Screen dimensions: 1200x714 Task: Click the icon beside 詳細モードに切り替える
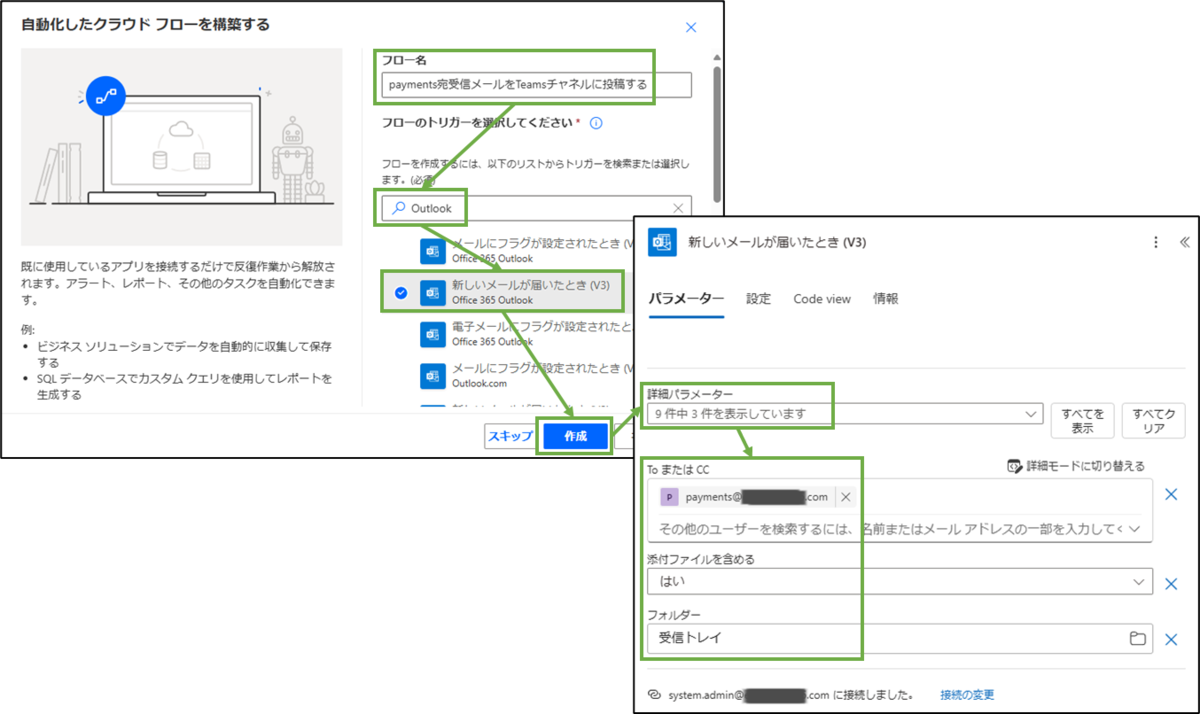coord(1014,466)
